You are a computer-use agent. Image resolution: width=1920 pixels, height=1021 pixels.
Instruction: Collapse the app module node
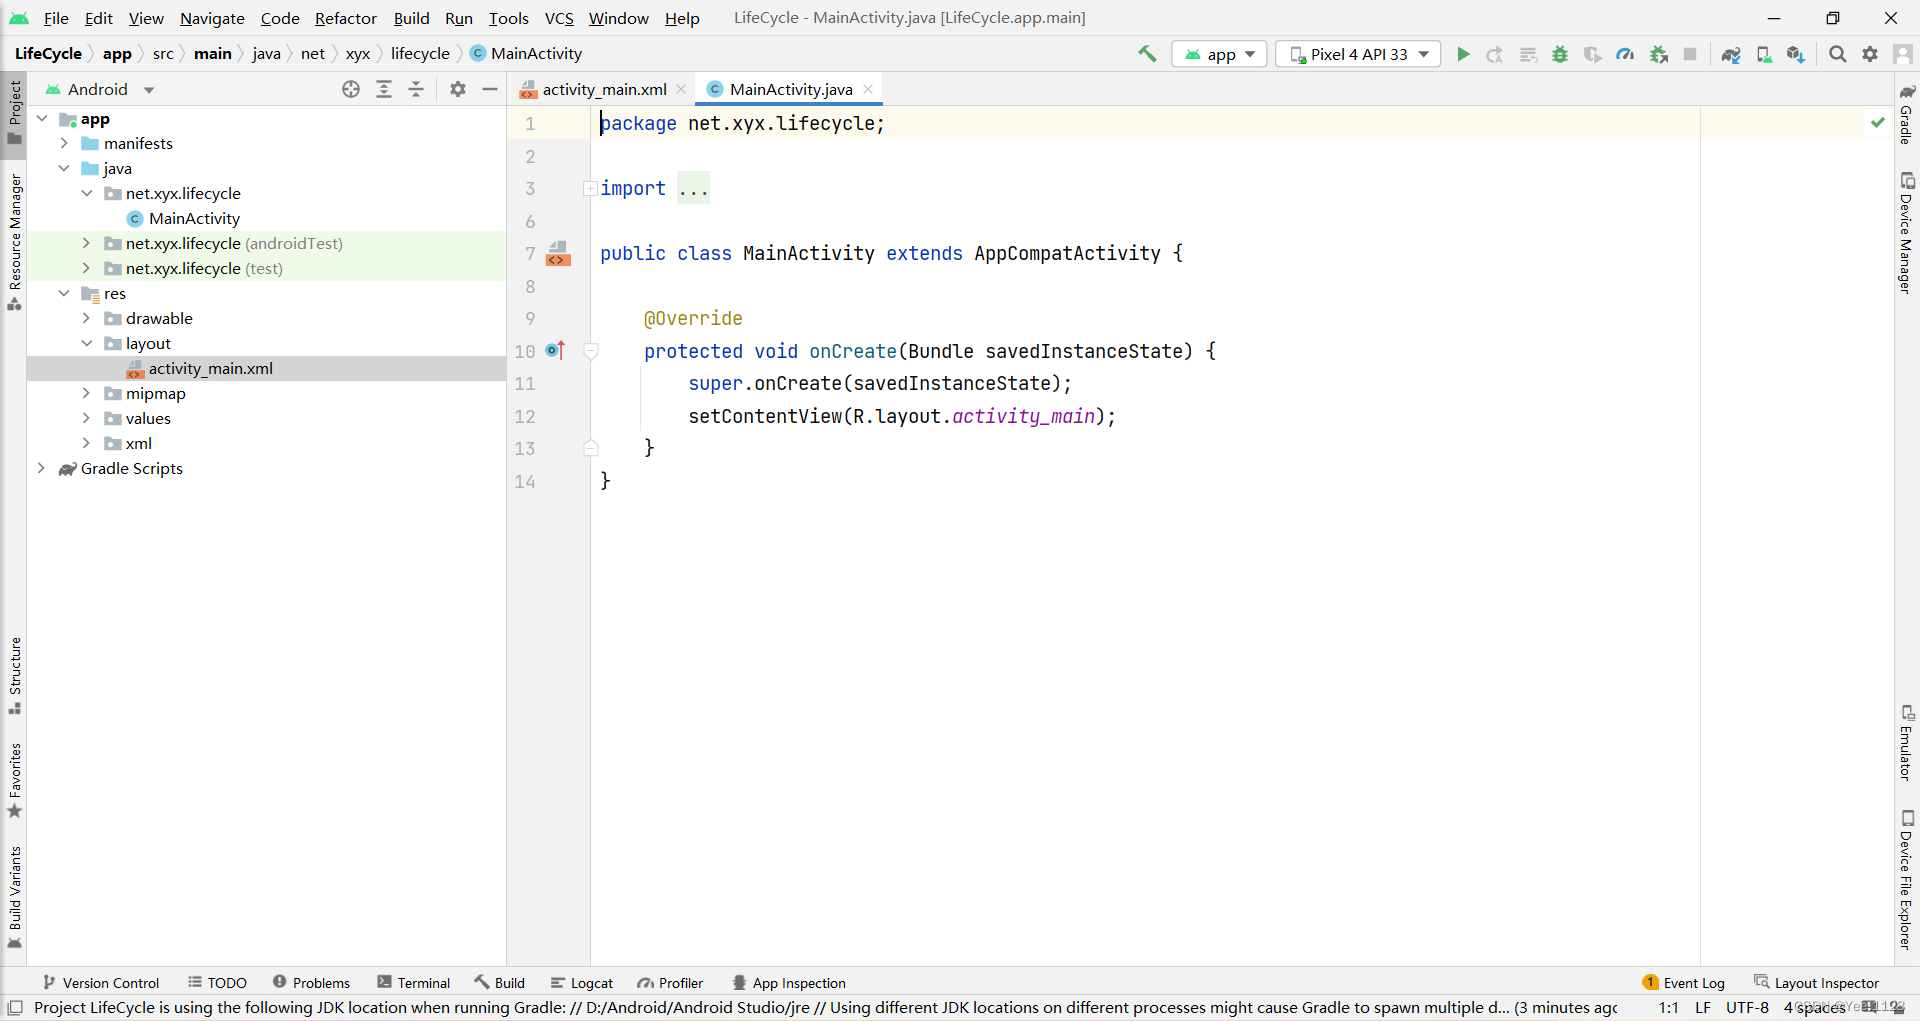coord(42,119)
